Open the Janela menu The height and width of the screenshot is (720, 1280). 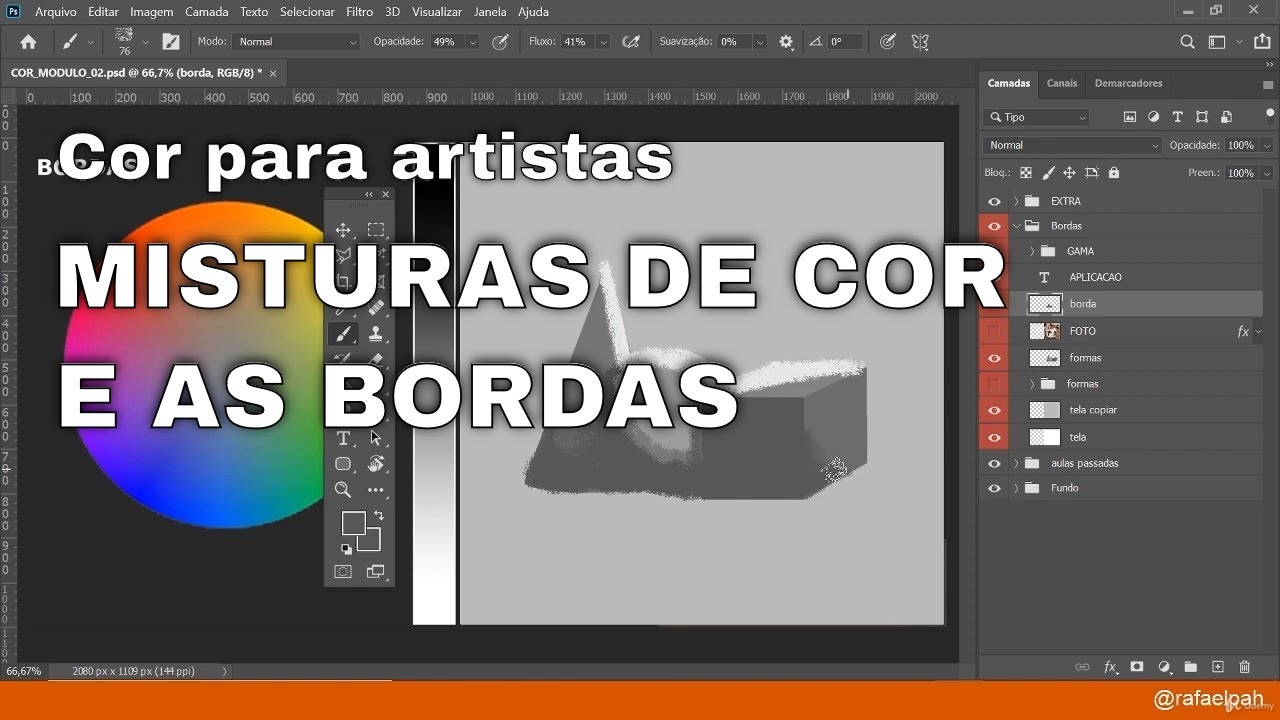(490, 12)
